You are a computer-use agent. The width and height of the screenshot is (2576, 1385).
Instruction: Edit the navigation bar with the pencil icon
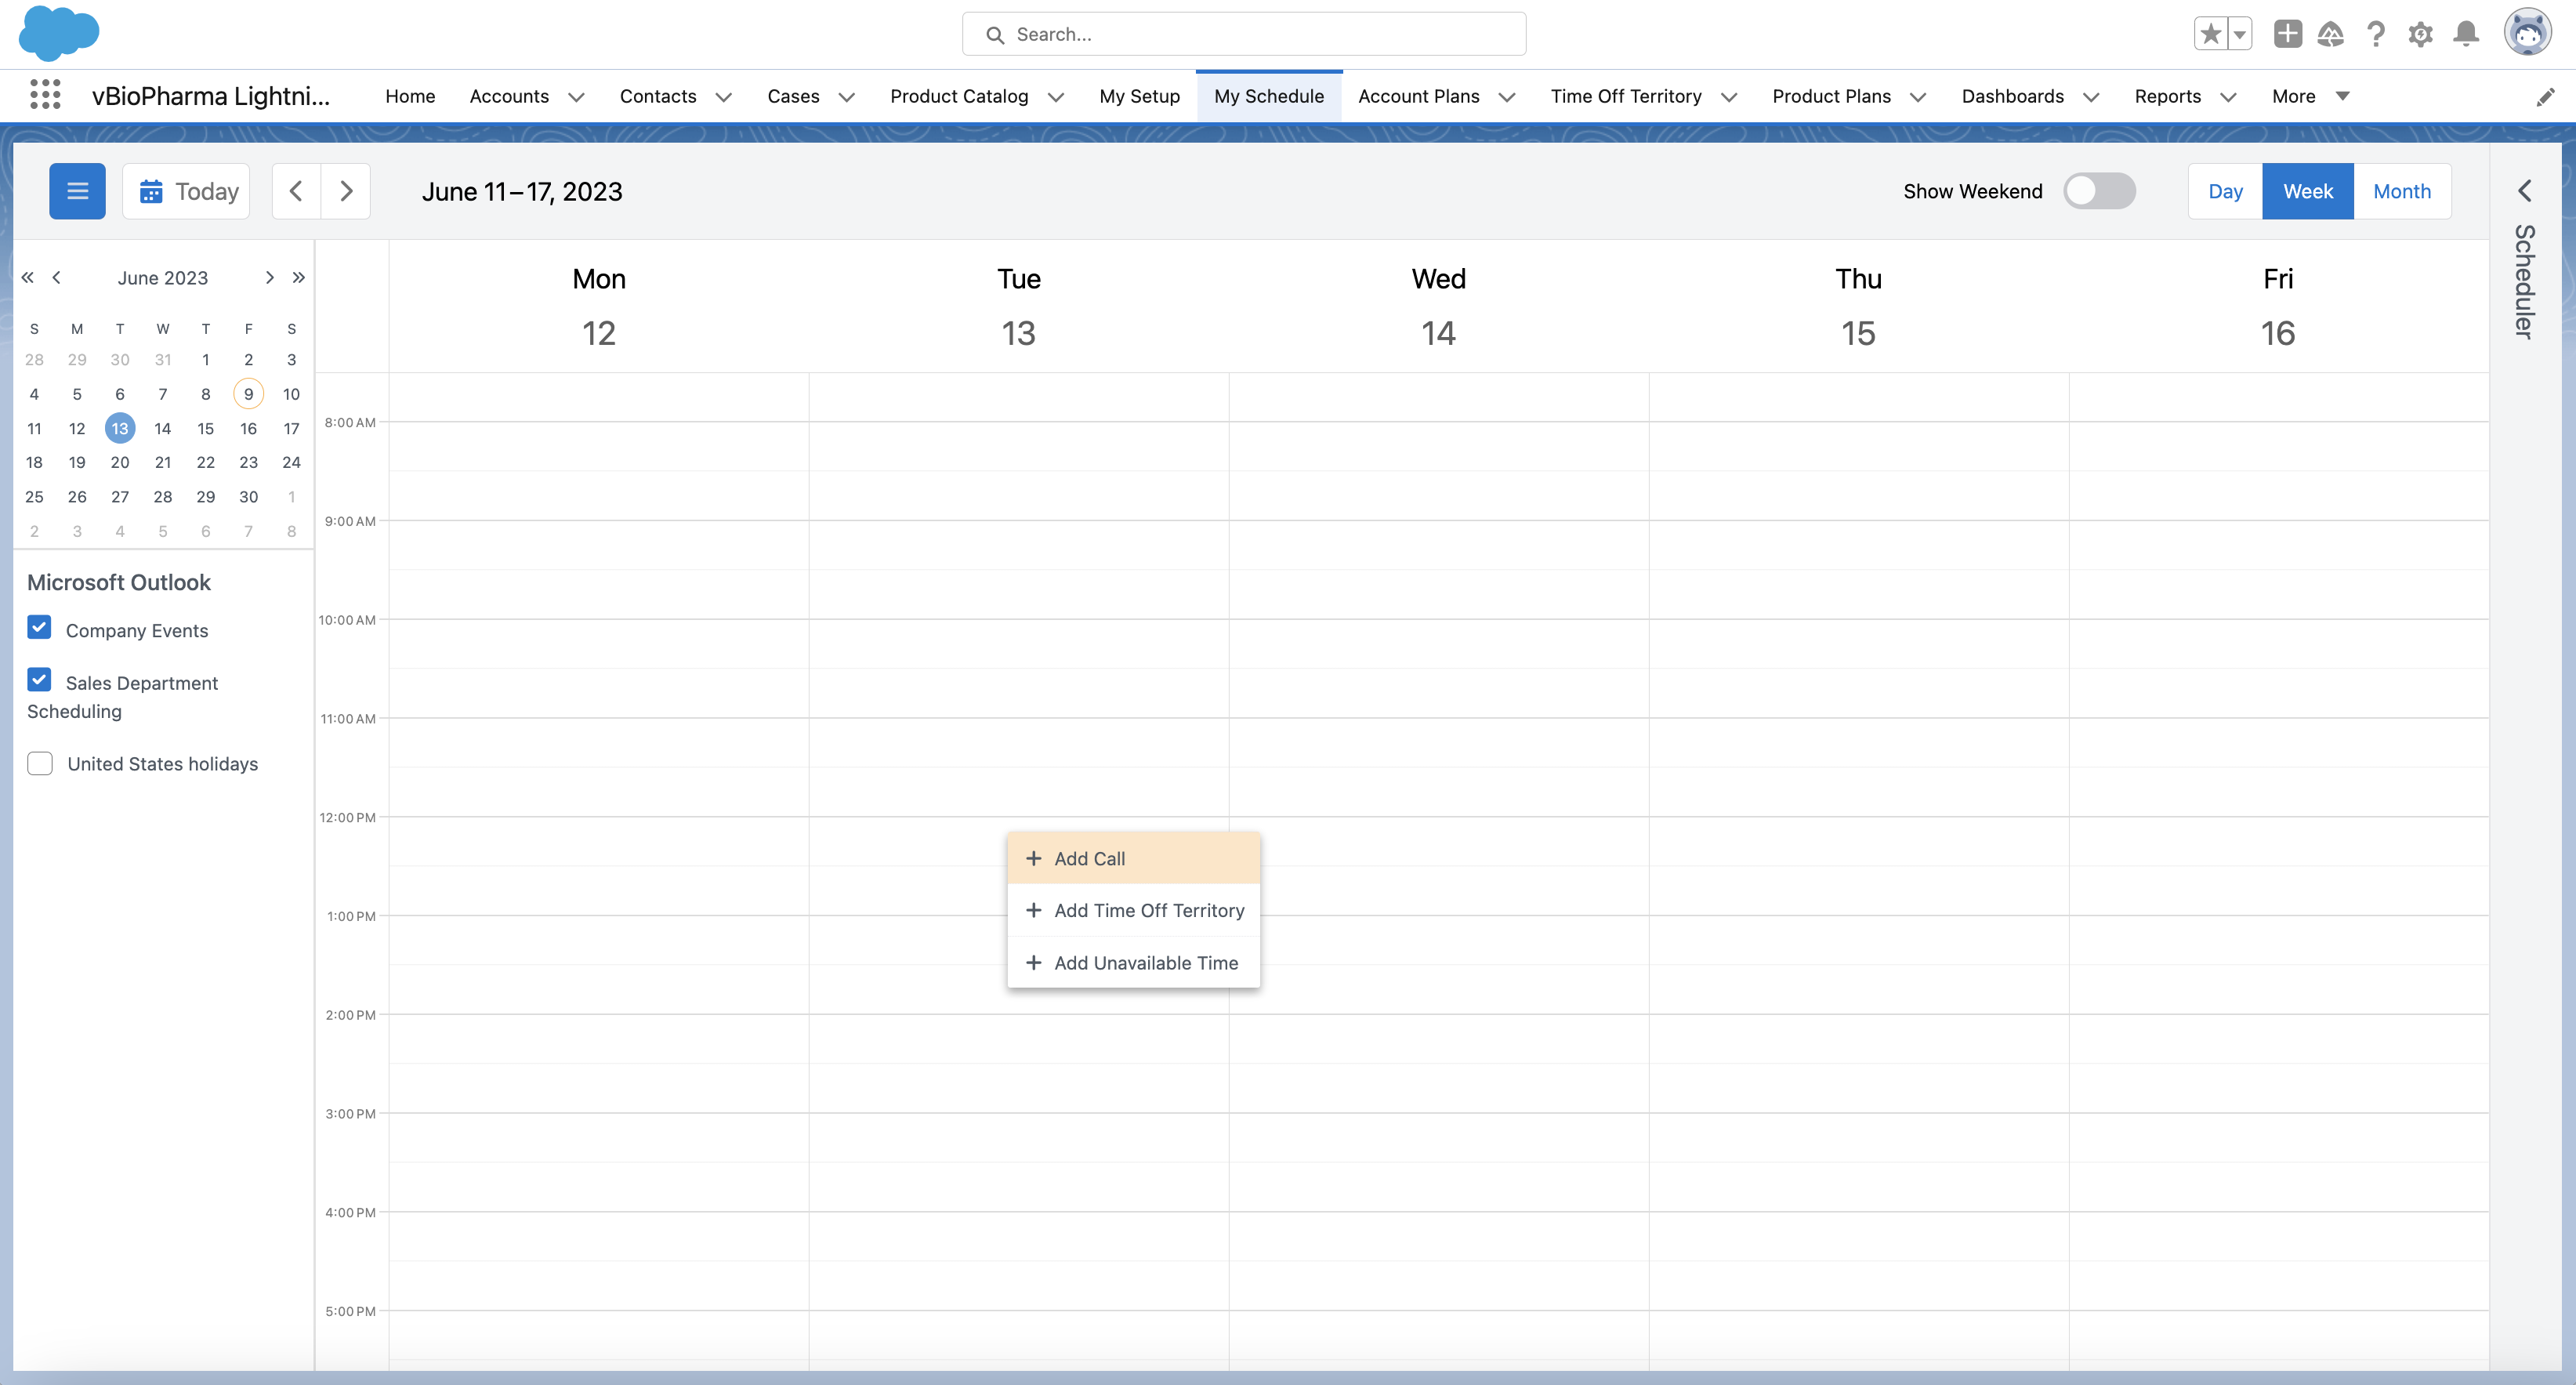2545,97
